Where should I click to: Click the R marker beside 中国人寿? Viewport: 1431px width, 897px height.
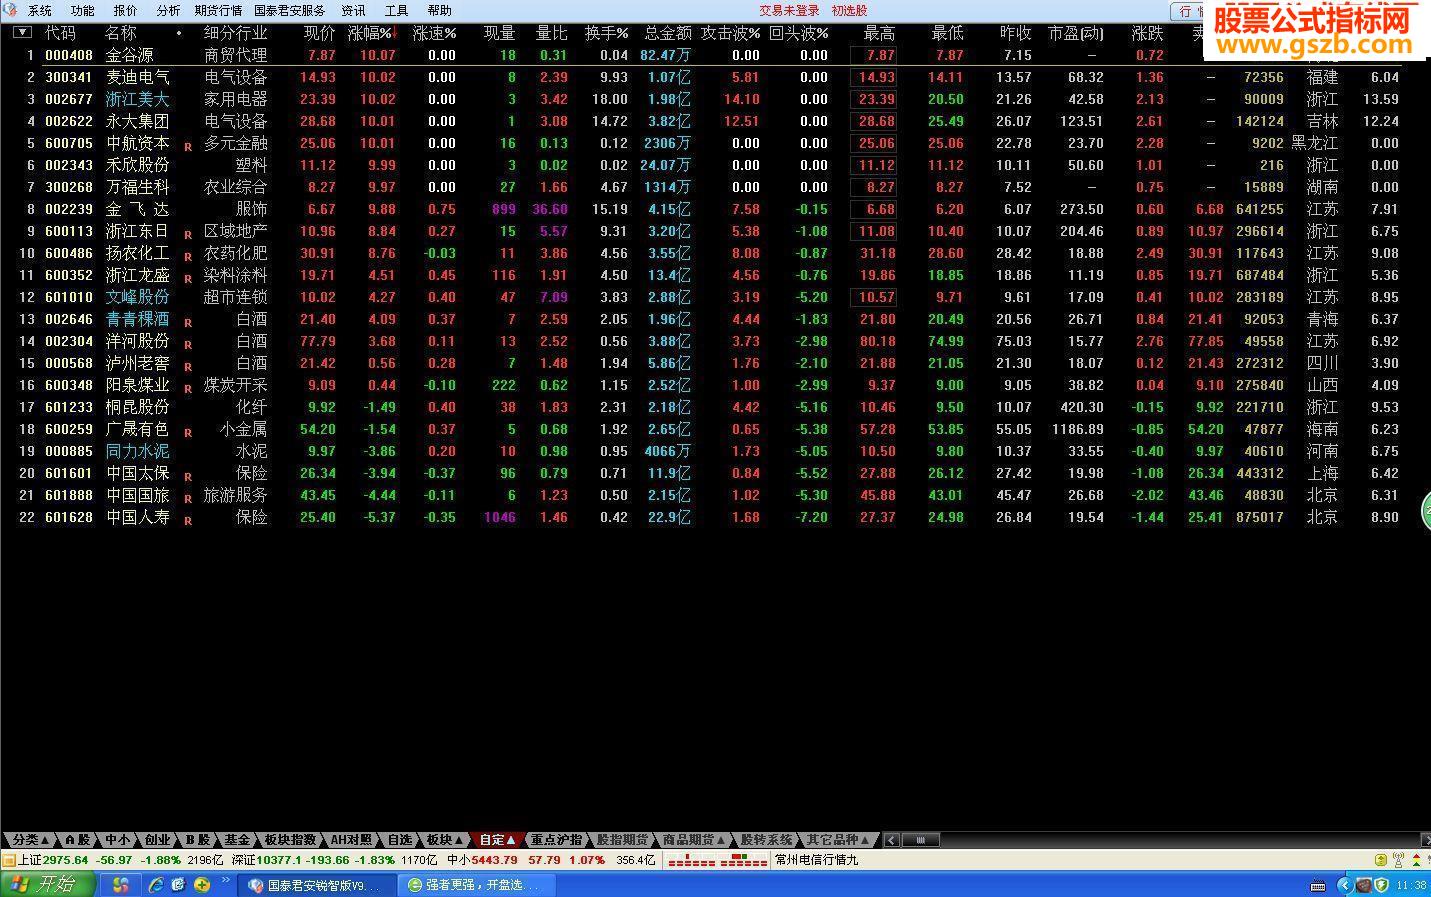coord(187,521)
